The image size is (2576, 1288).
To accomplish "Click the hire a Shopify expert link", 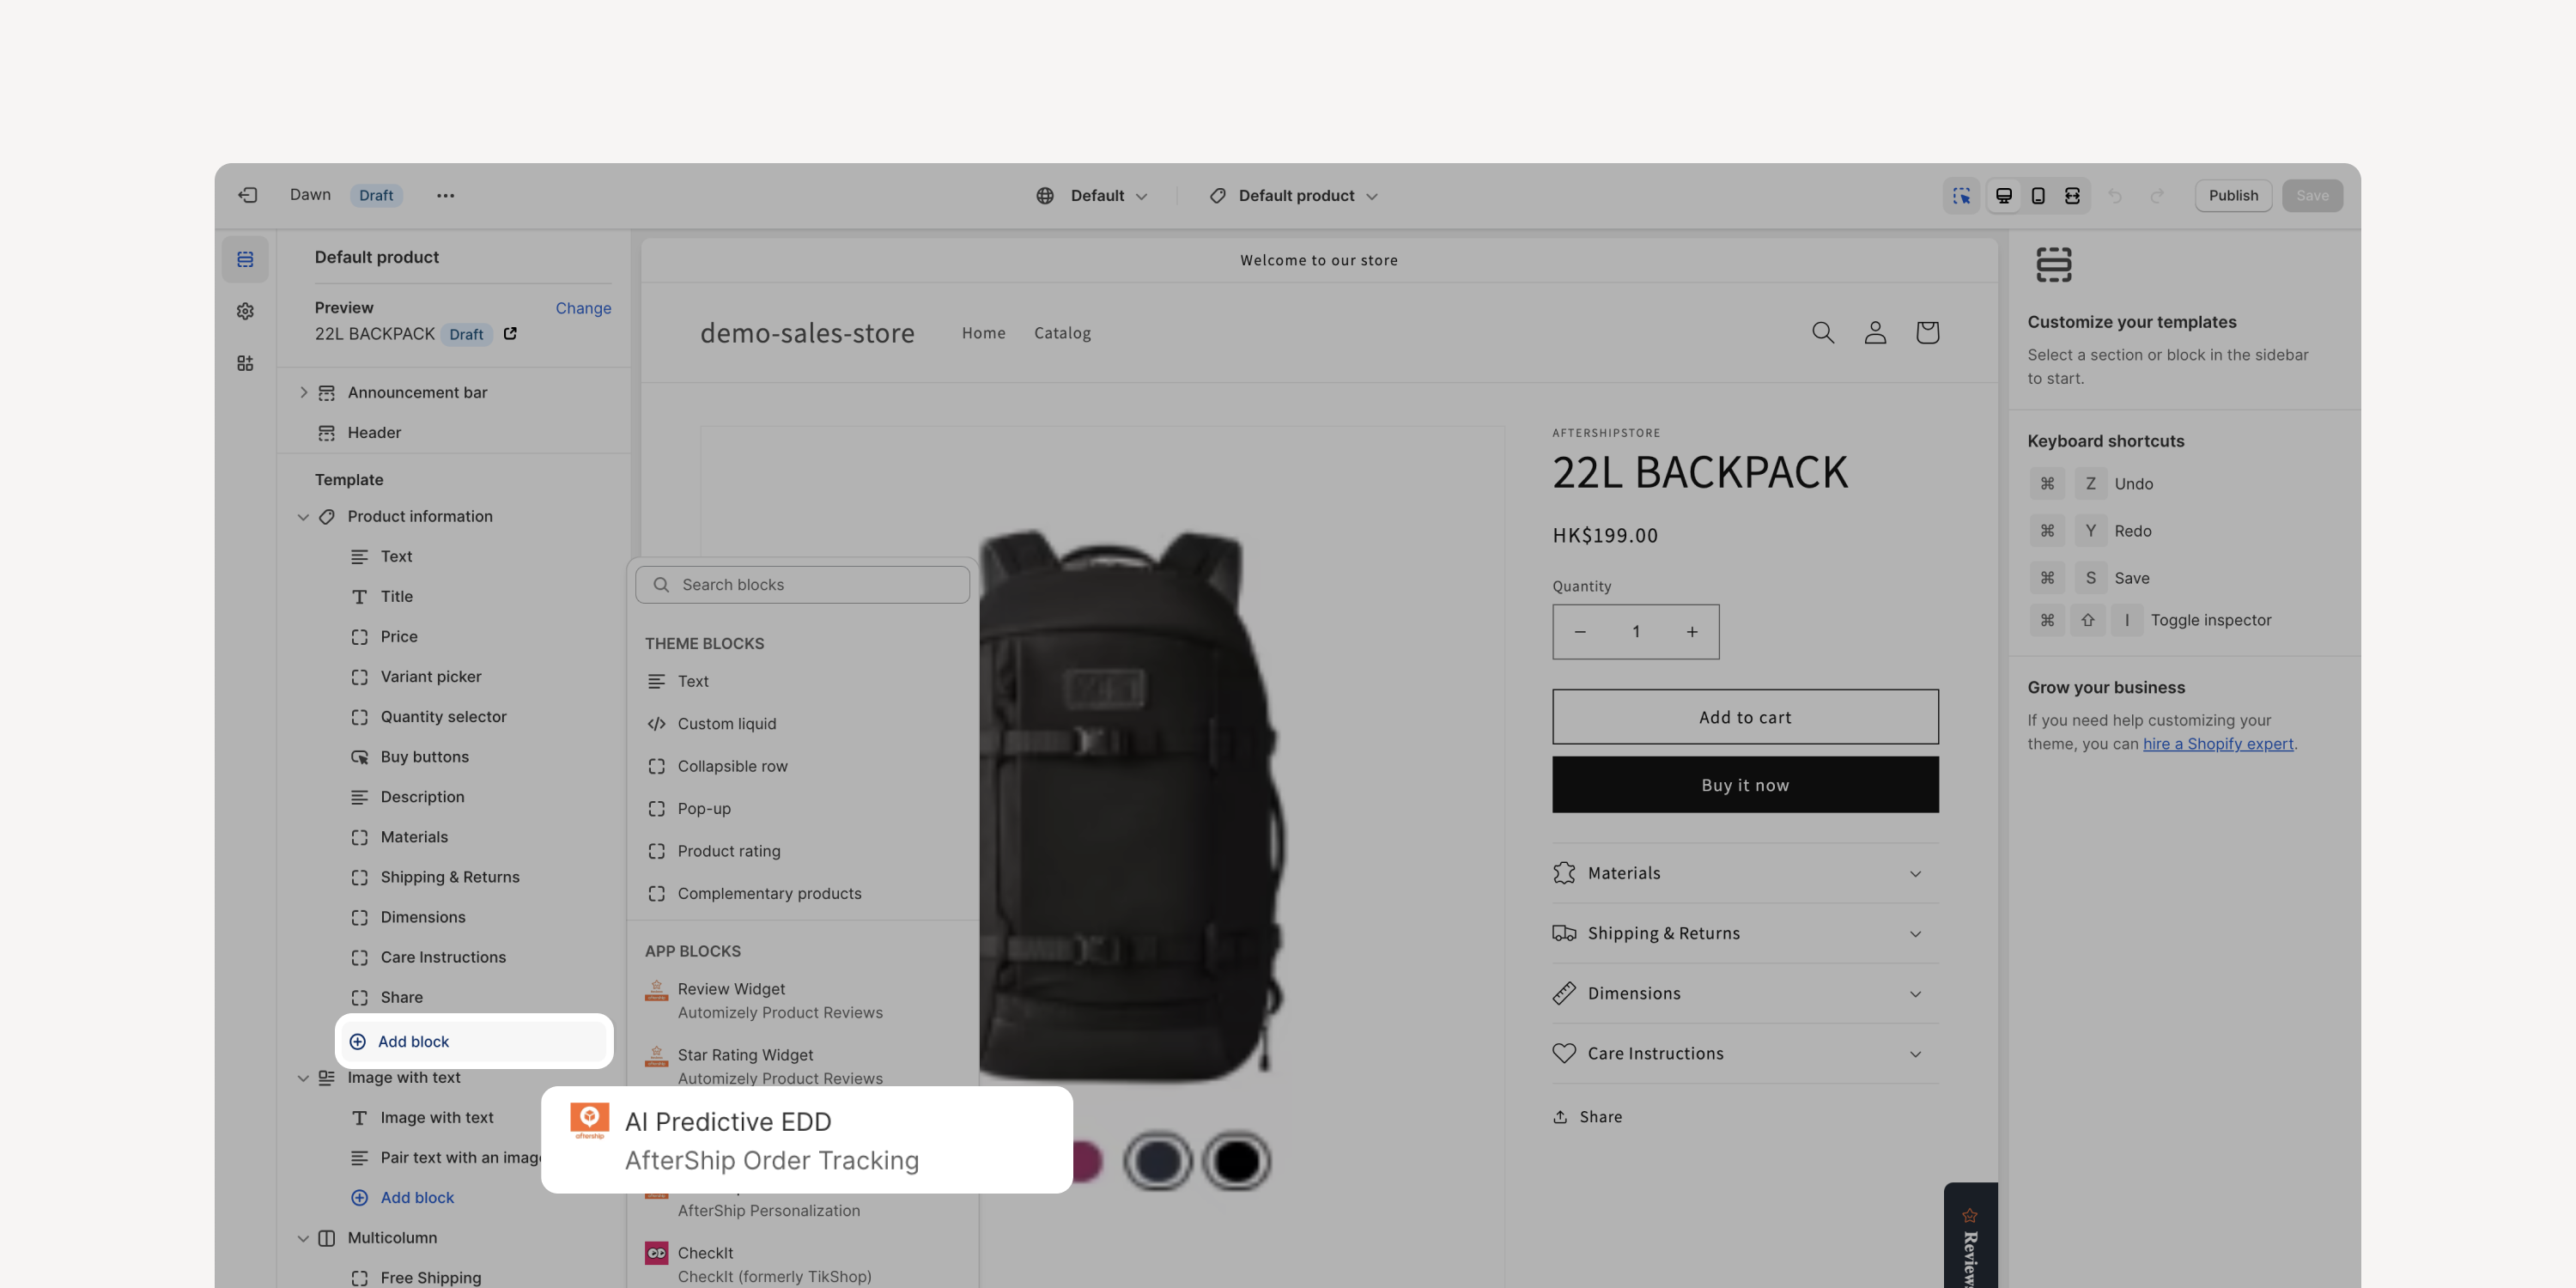I will click(x=2217, y=743).
